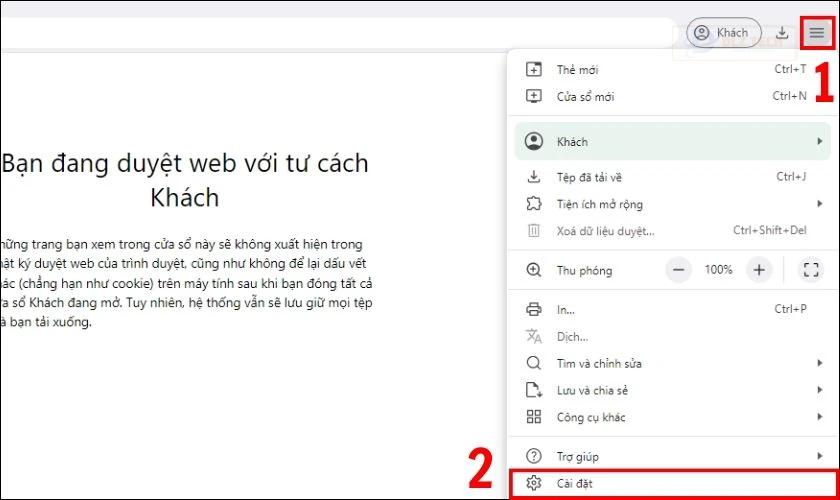This screenshot has height=500, width=840.
Task: Expand the Khách submenu arrow
Action: (x=820, y=141)
